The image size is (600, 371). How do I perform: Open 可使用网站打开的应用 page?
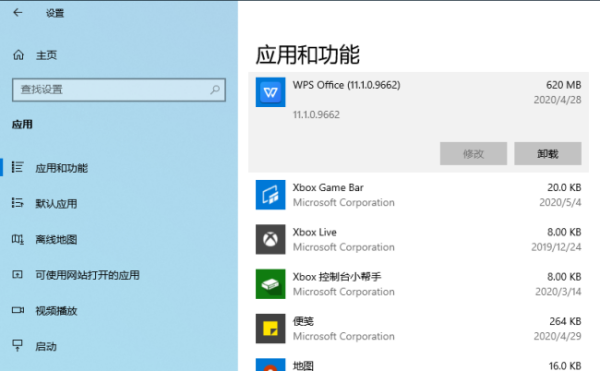pos(87,275)
